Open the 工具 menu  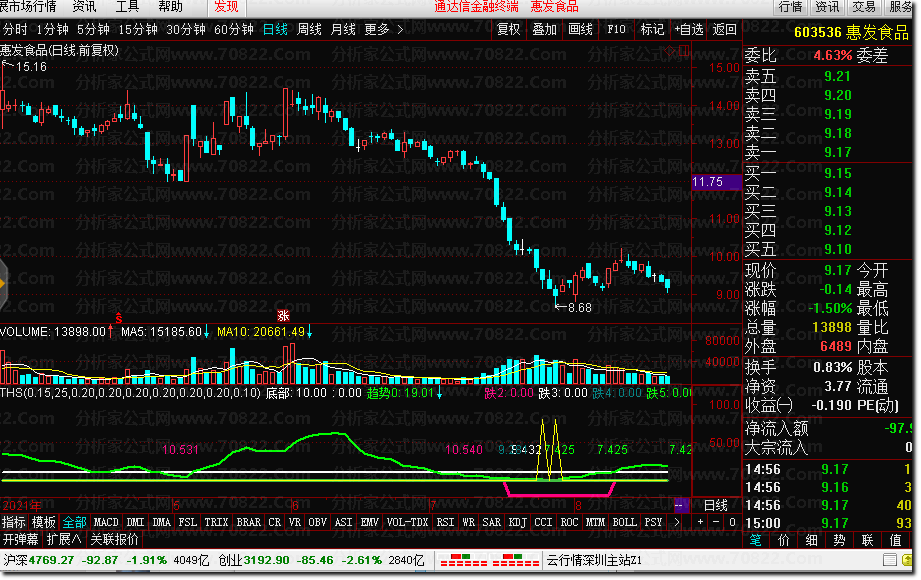pyautogui.click(x=127, y=7)
